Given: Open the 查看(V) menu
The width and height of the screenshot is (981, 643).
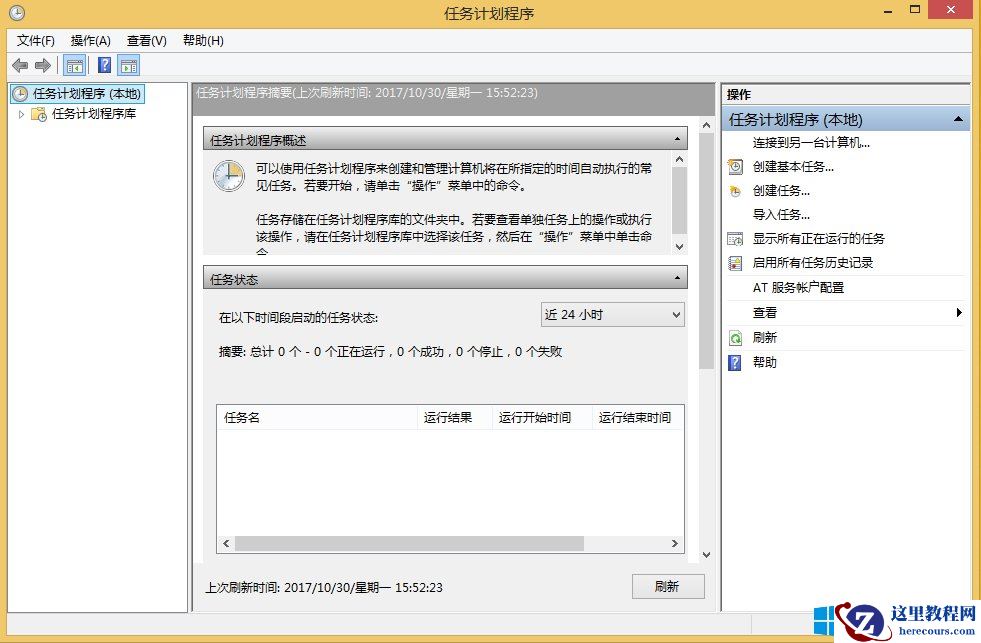Looking at the screenshot, I should (145, 41).
